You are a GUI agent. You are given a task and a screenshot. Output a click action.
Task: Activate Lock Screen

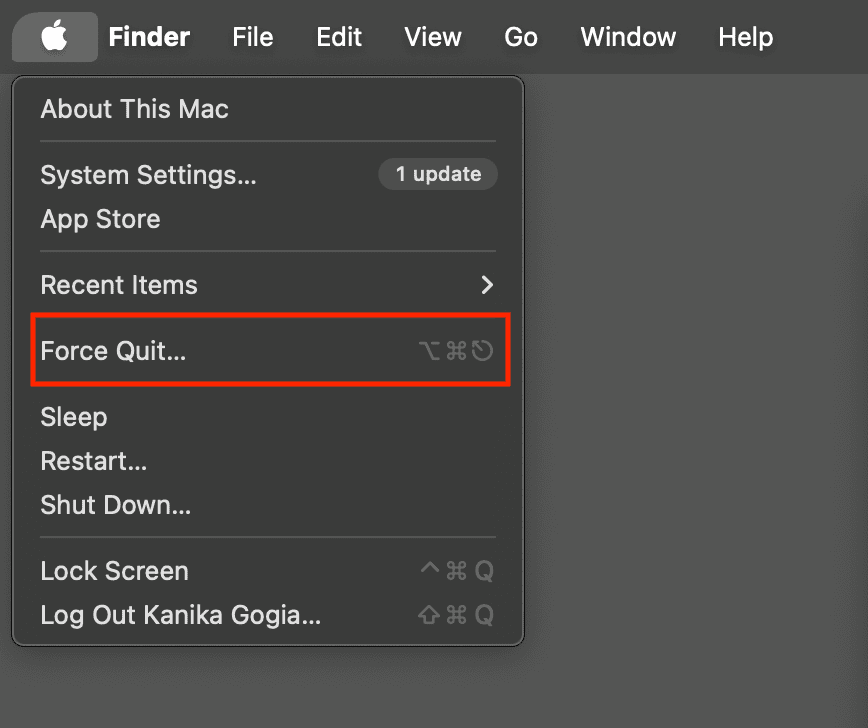click(114, 570)
